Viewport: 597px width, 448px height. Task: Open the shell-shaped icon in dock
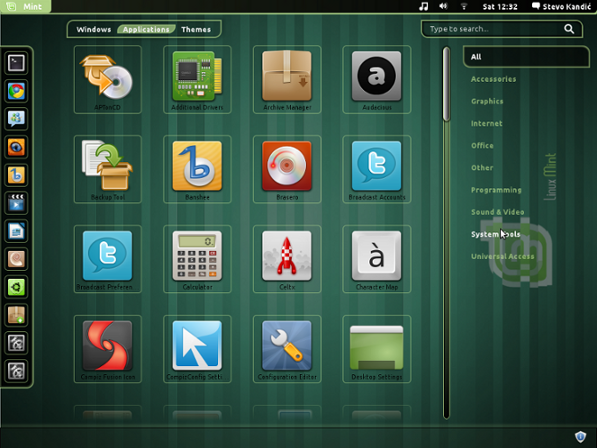16,259
